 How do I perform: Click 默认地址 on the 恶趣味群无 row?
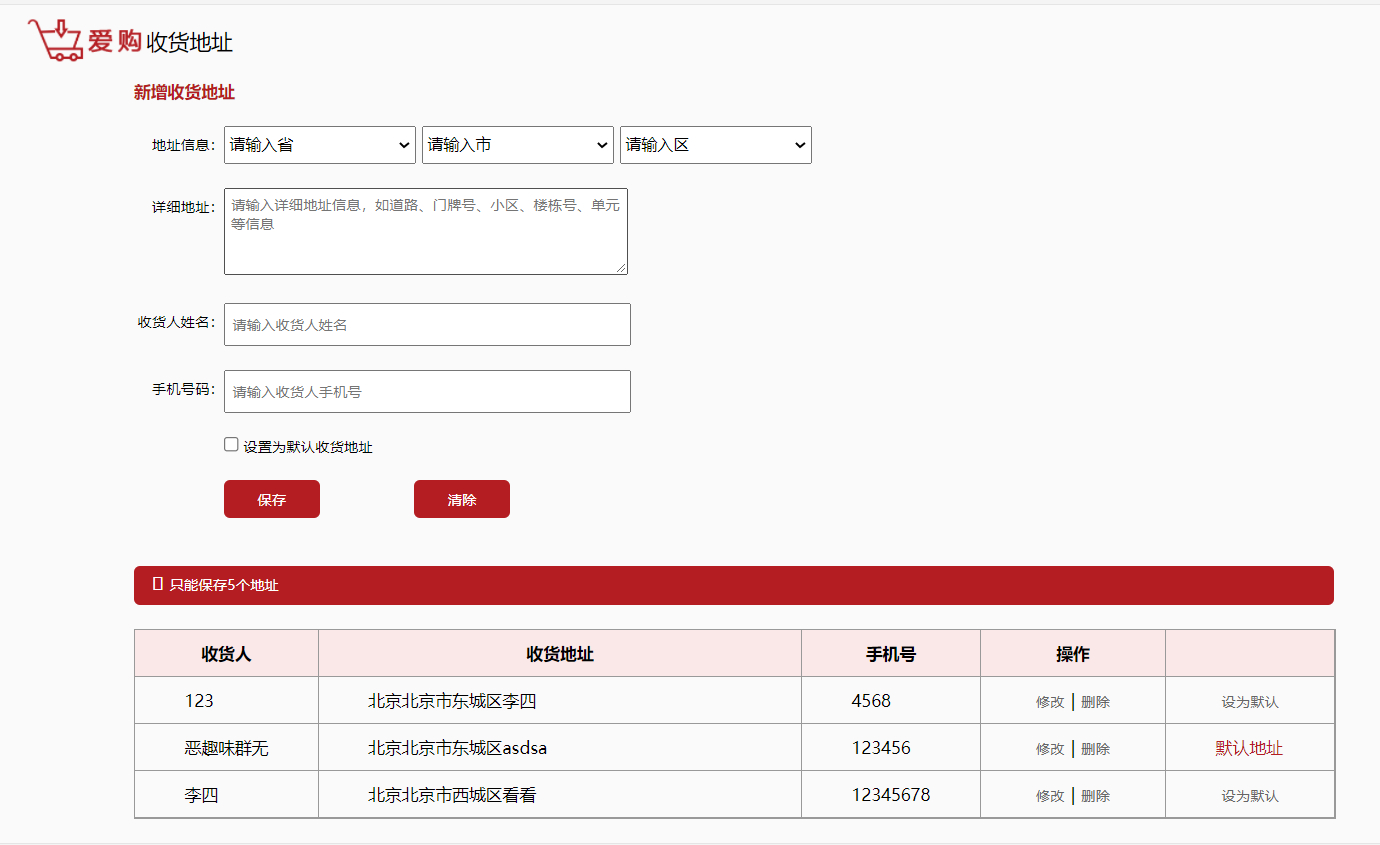point(1250,748)
